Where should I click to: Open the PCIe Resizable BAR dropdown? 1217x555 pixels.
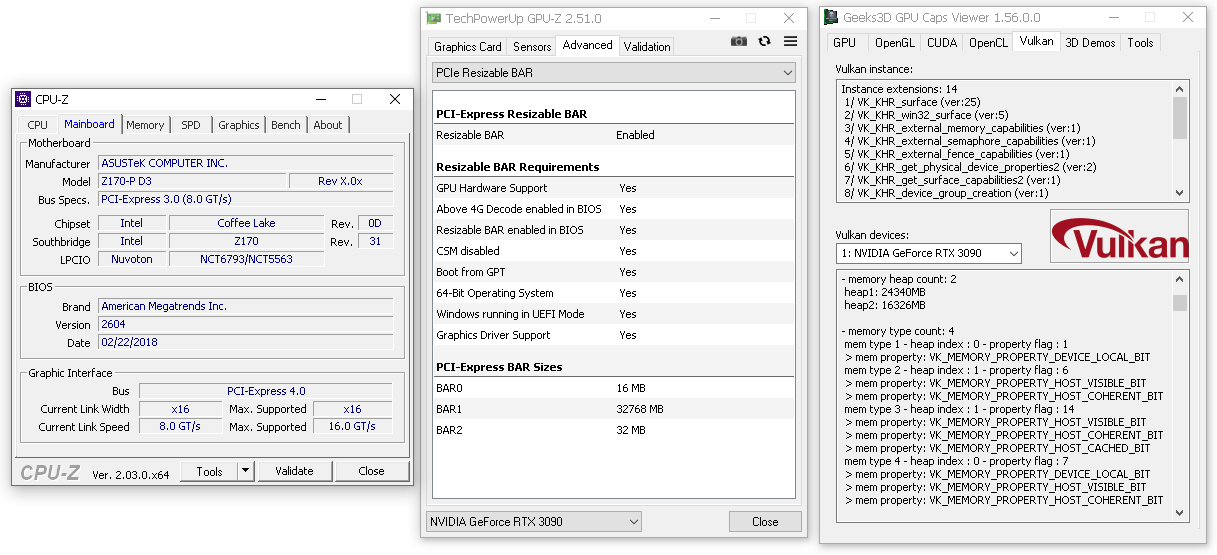614,73
